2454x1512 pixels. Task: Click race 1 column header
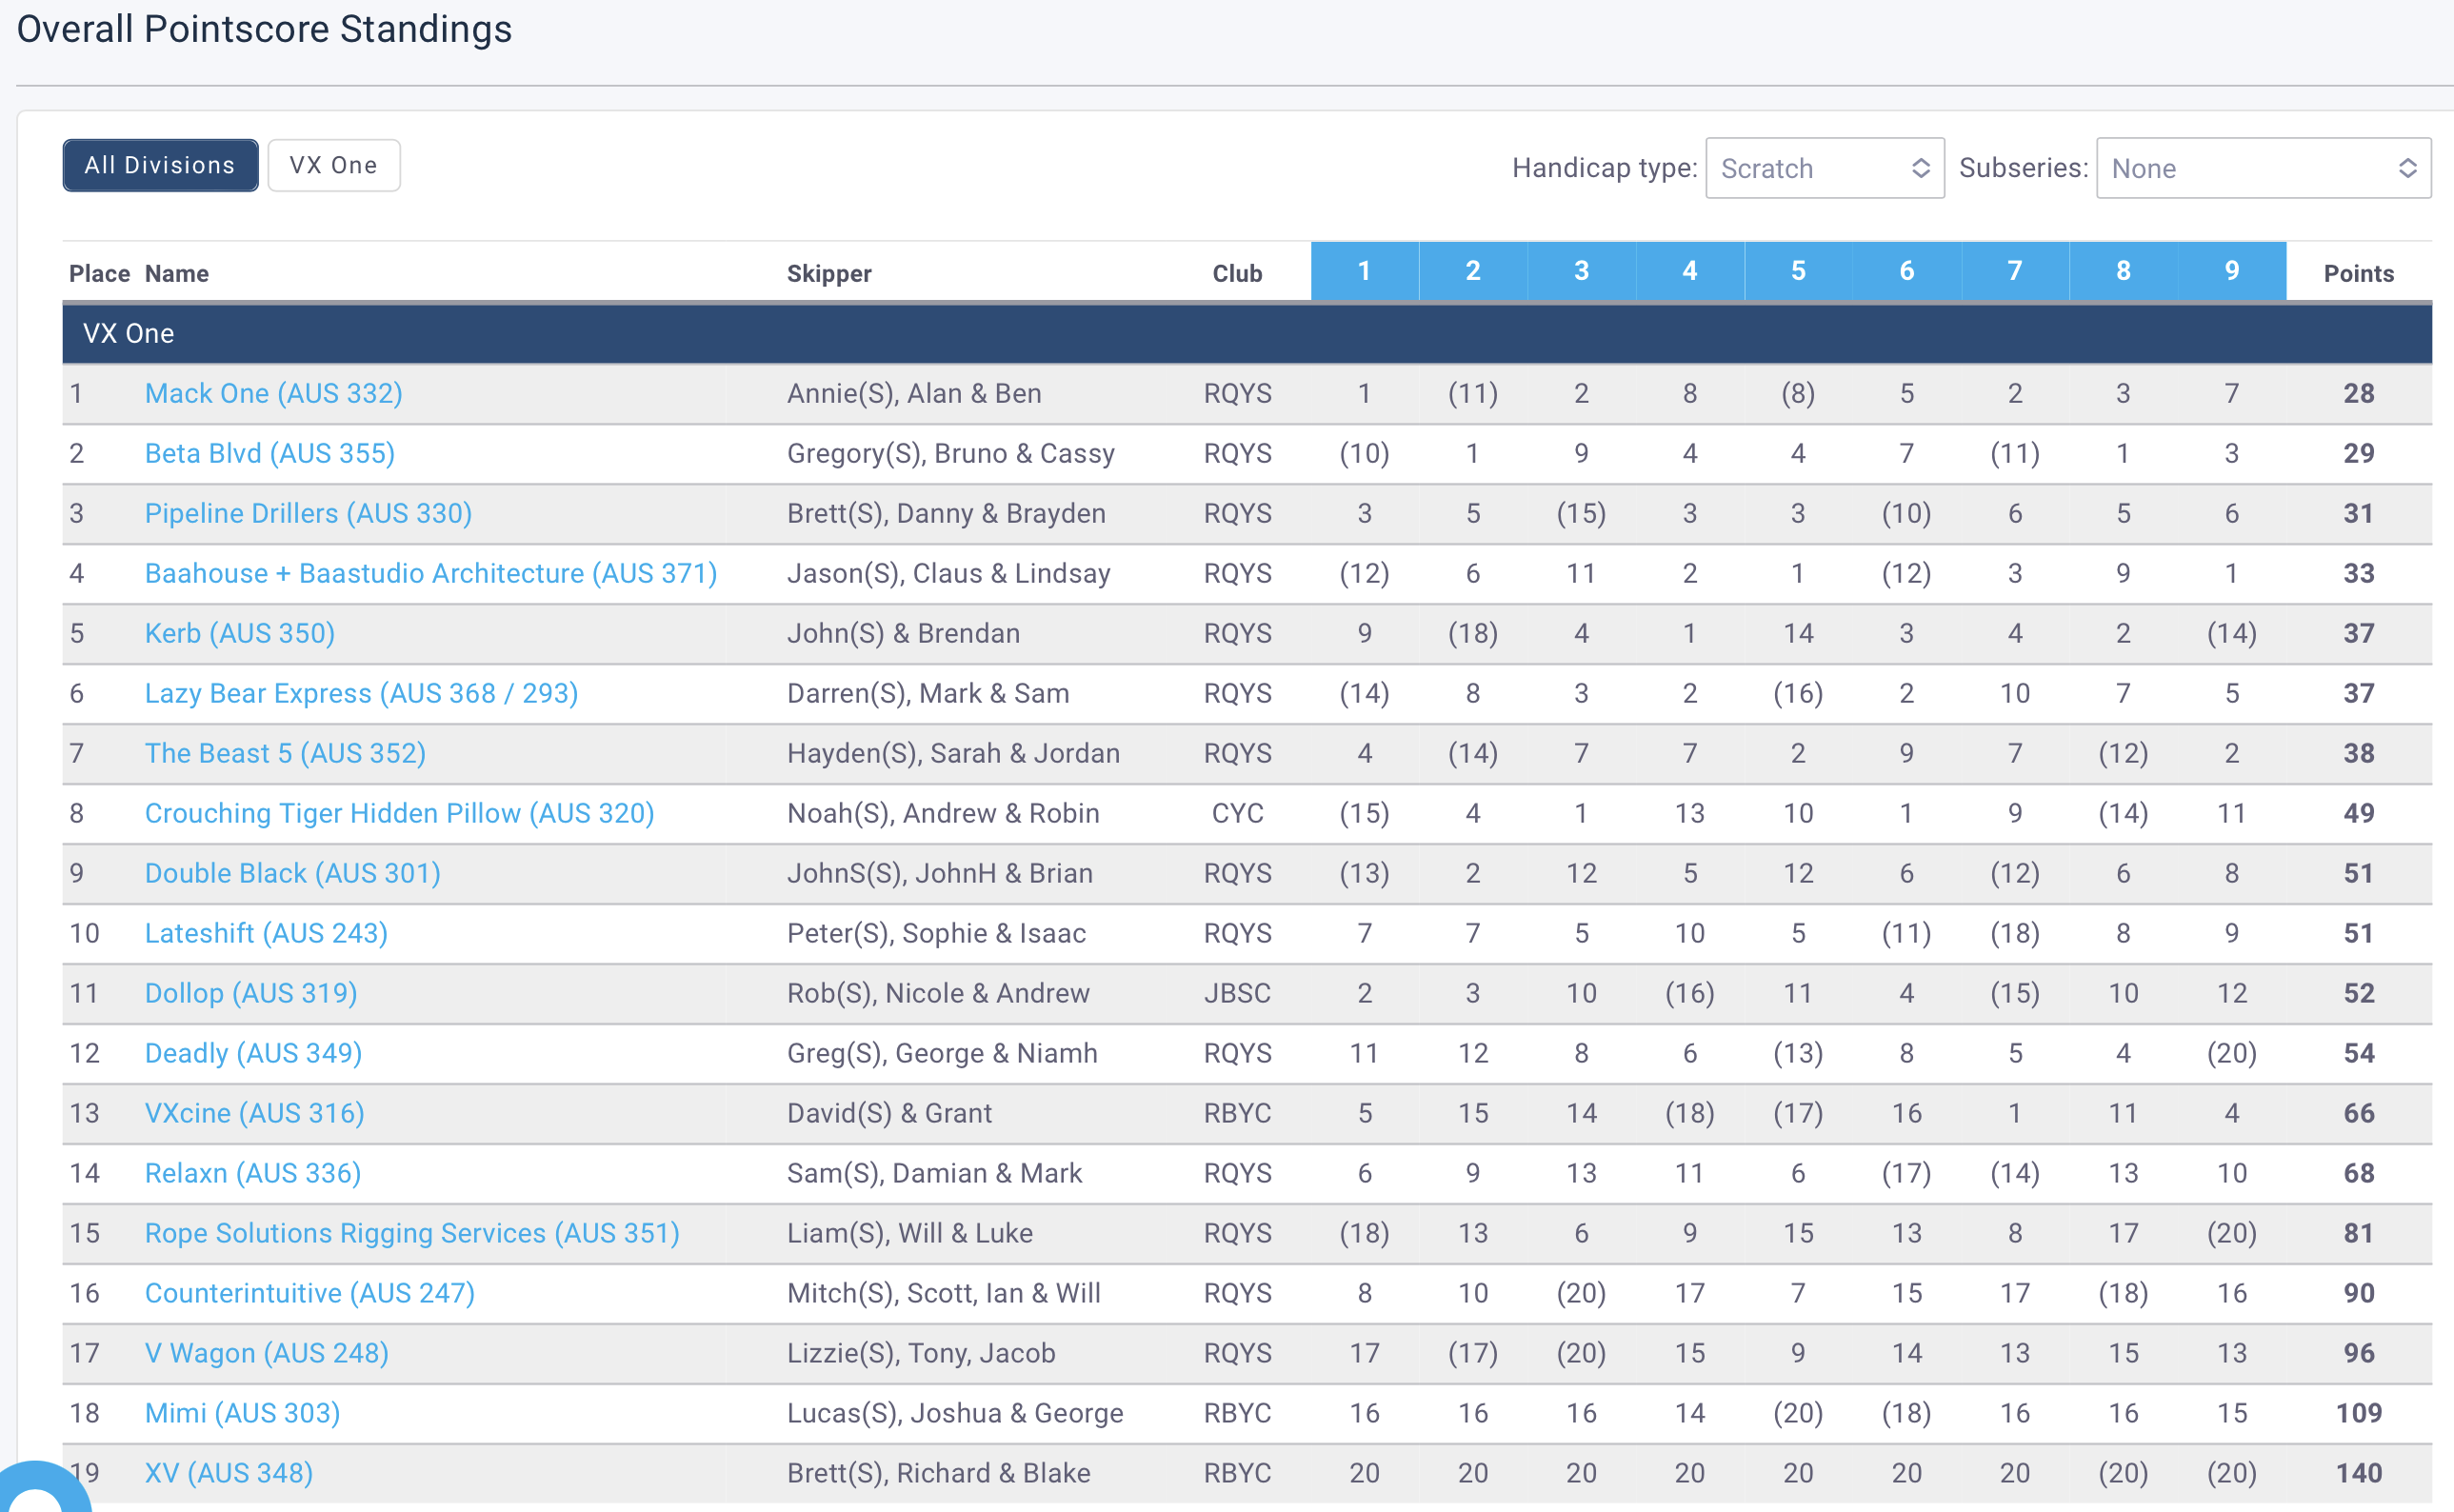click(1364, 271)
